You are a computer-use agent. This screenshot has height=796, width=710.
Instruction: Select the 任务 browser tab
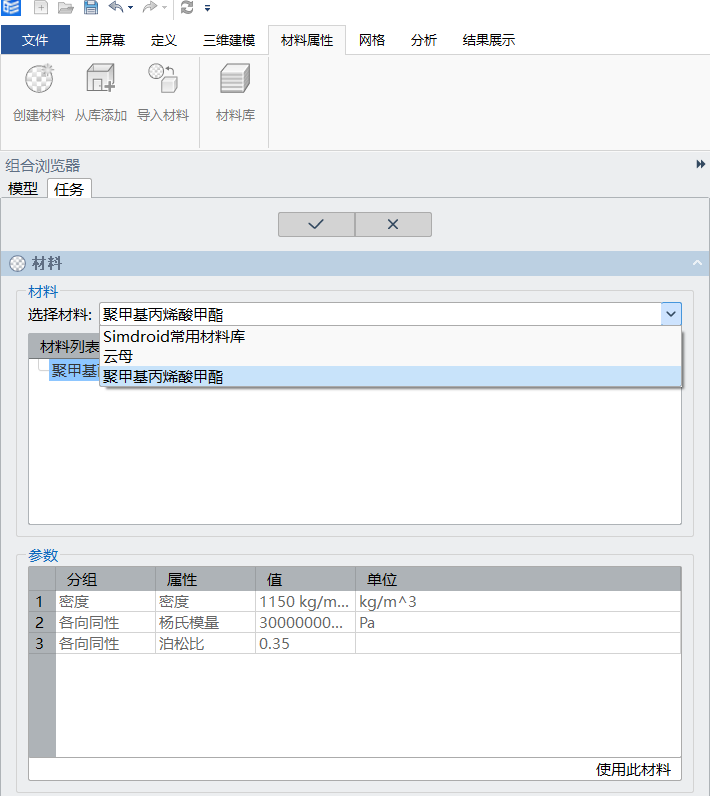click(x=69, y=189)
